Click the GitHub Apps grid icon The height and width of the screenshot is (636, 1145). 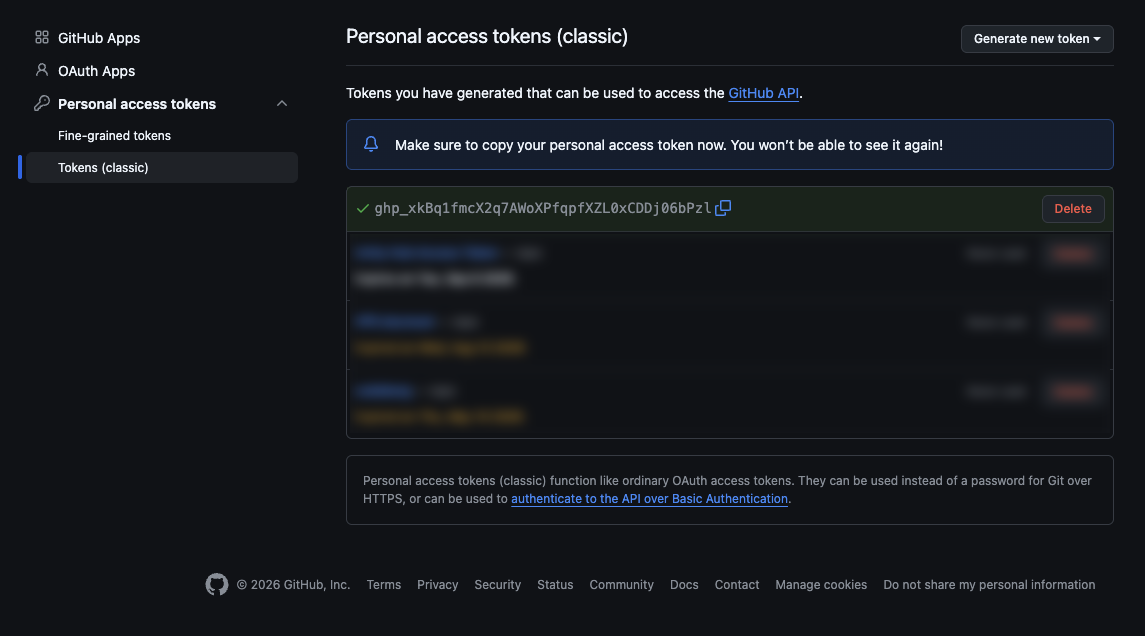[x=42, y=37]
